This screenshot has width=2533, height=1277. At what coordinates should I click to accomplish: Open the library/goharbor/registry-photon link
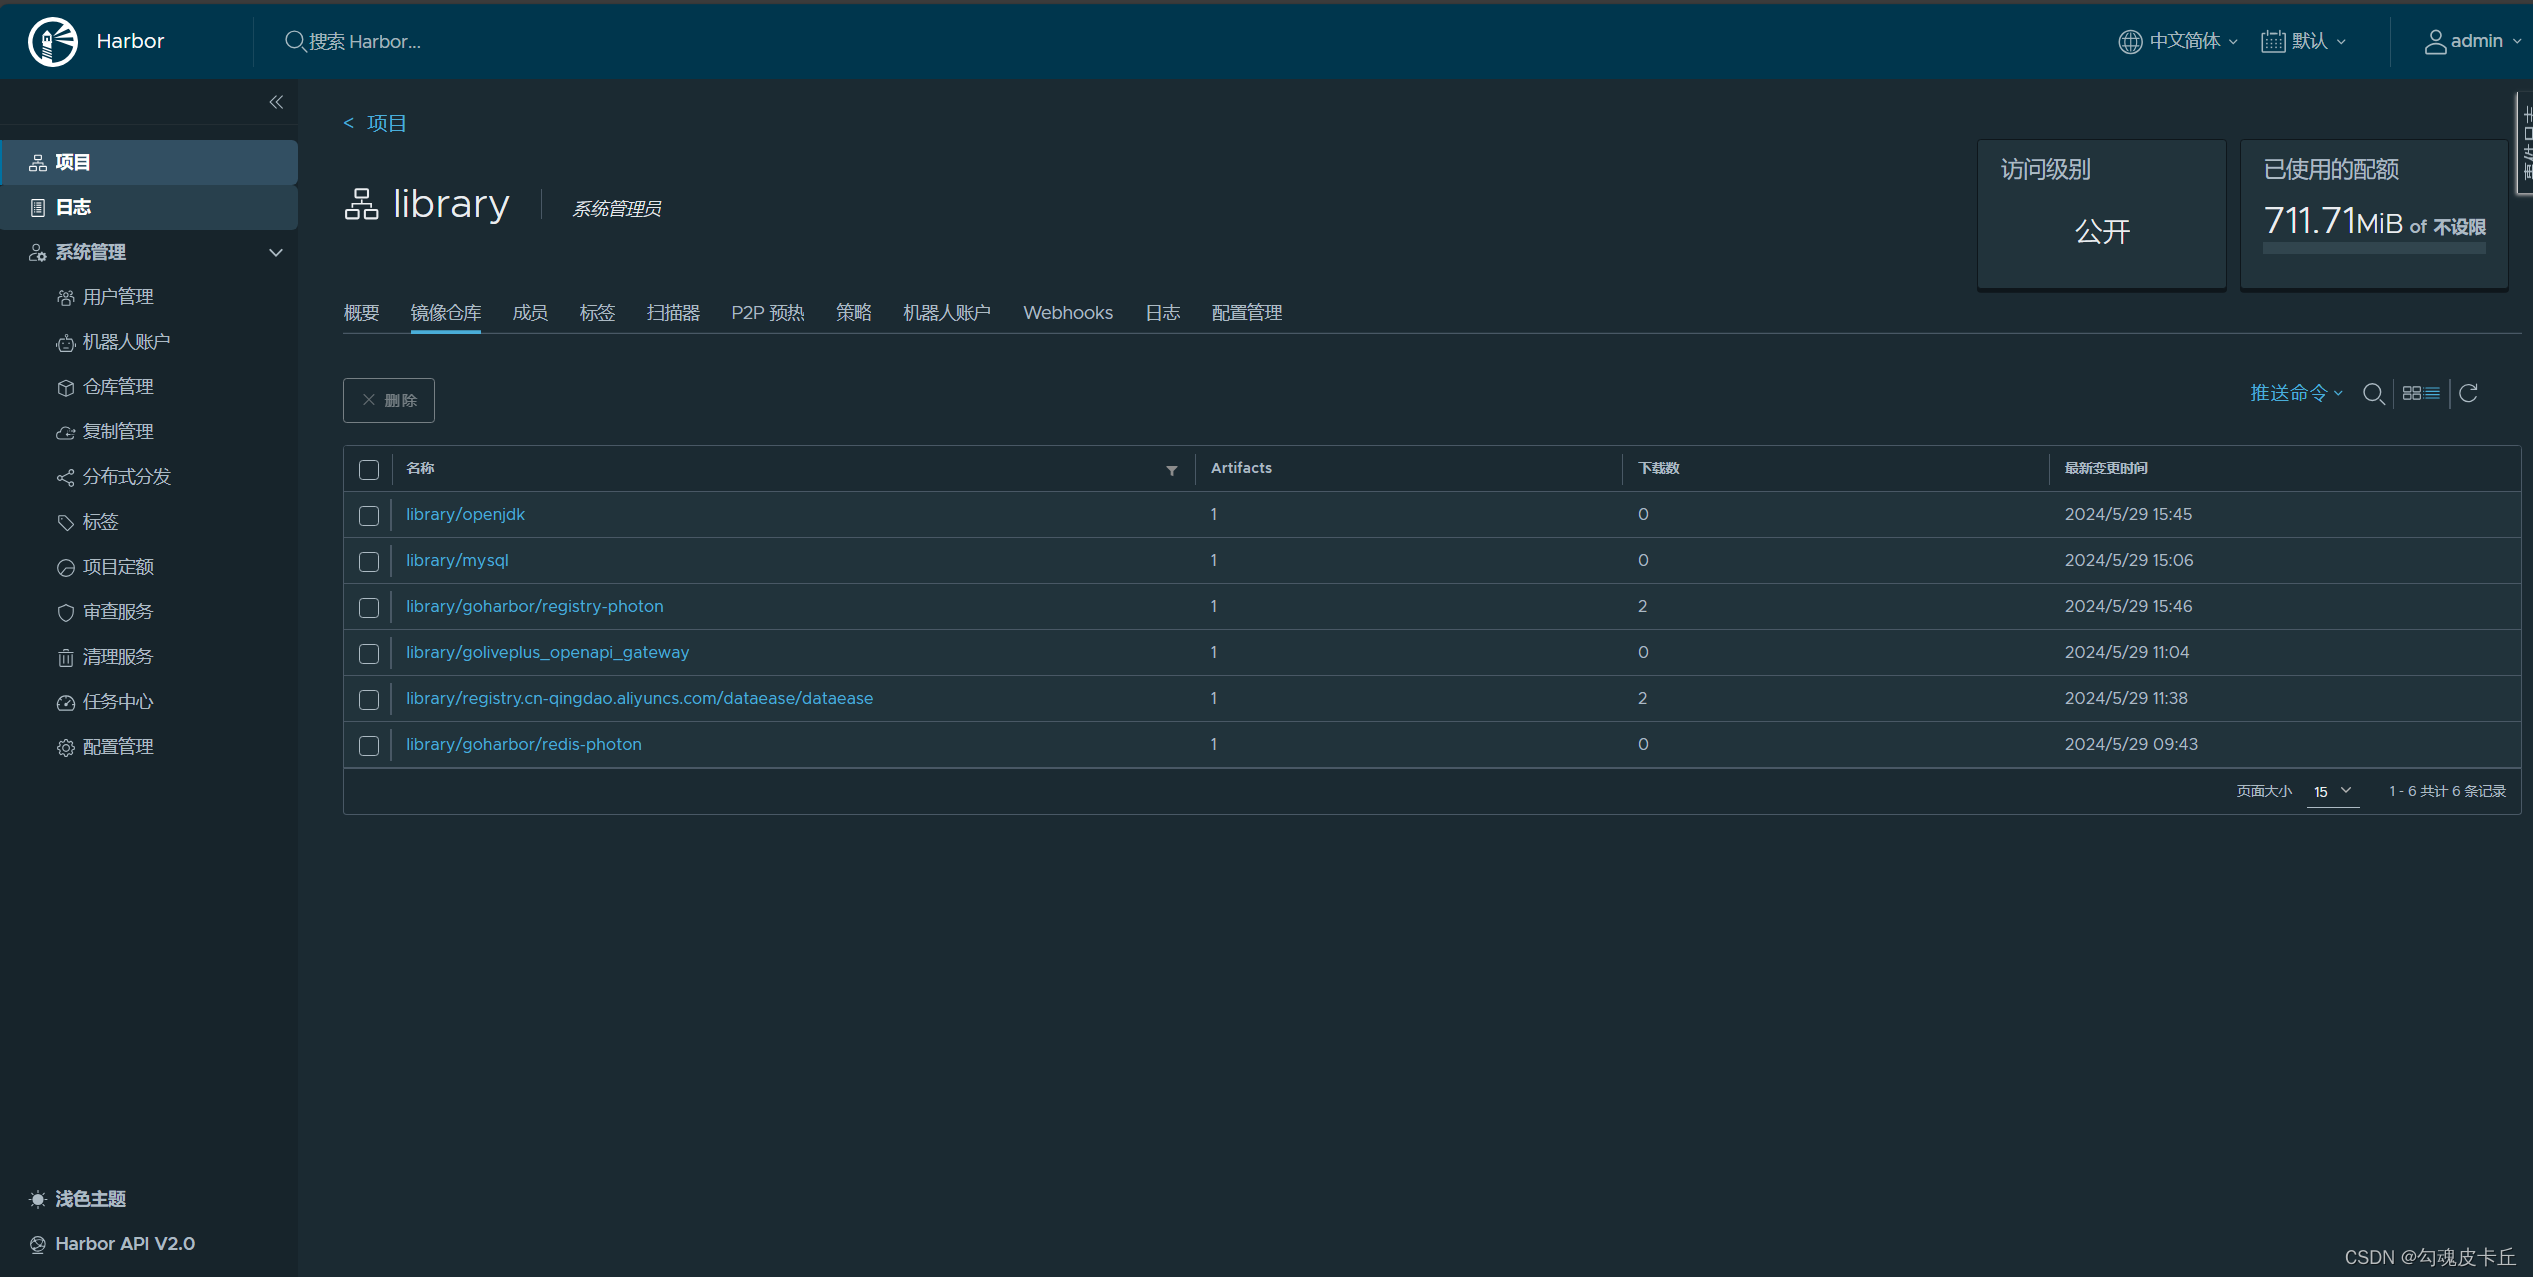(534, 606)
